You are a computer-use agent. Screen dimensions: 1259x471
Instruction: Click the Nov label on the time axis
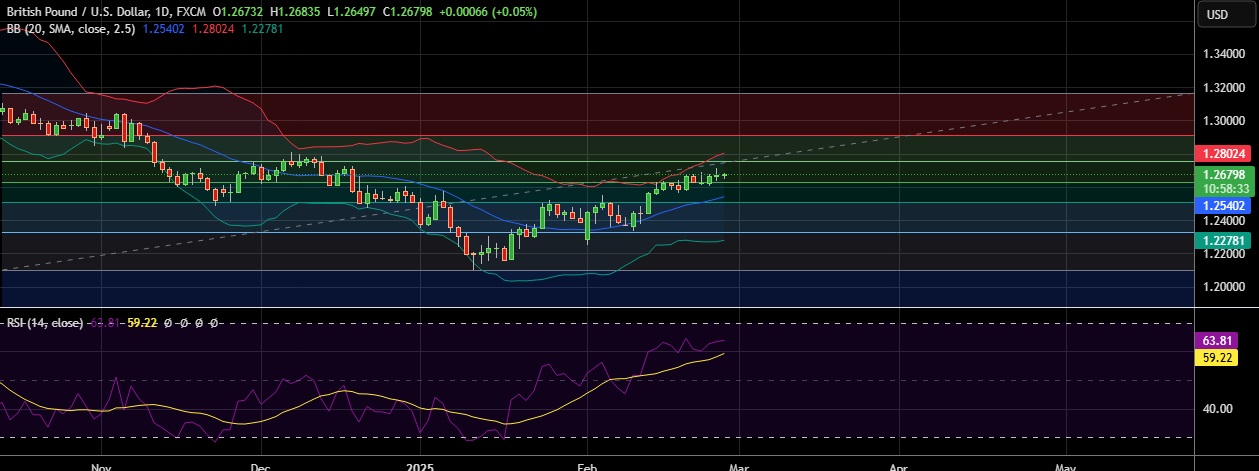[100, 466]
